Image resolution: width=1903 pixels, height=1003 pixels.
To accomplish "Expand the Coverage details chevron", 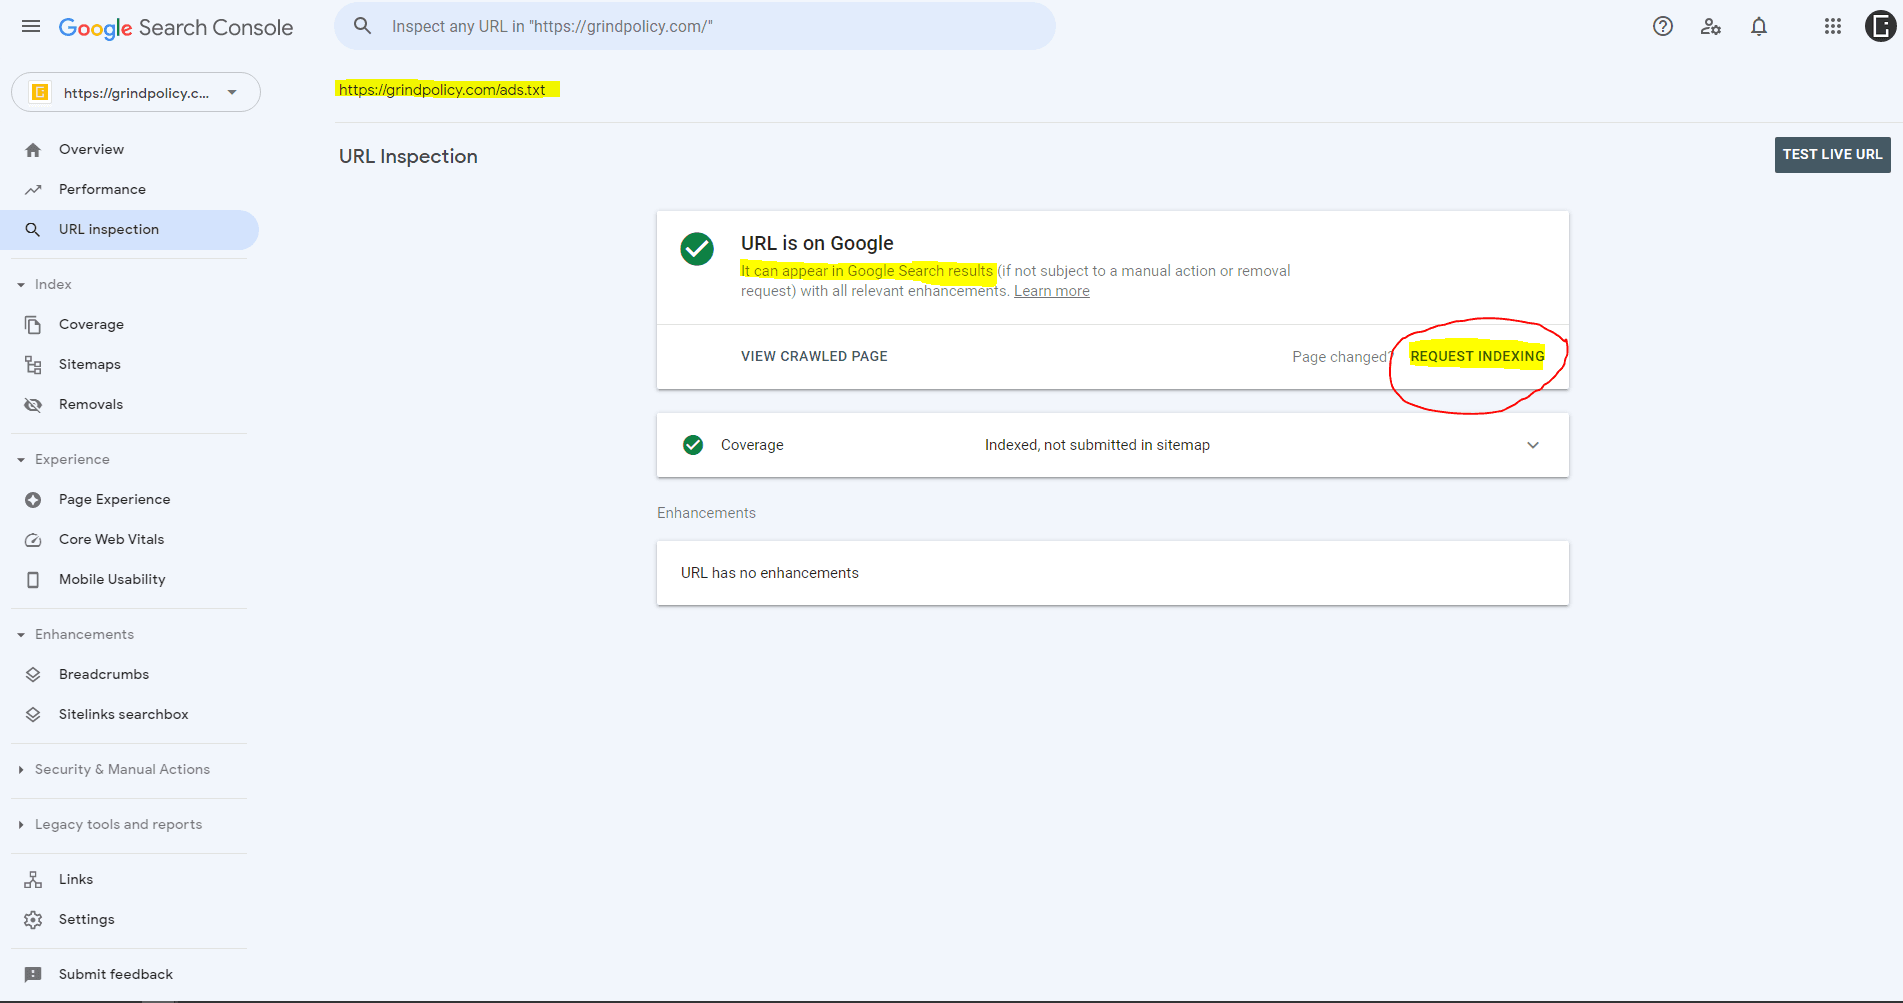I will [1533, 445].
